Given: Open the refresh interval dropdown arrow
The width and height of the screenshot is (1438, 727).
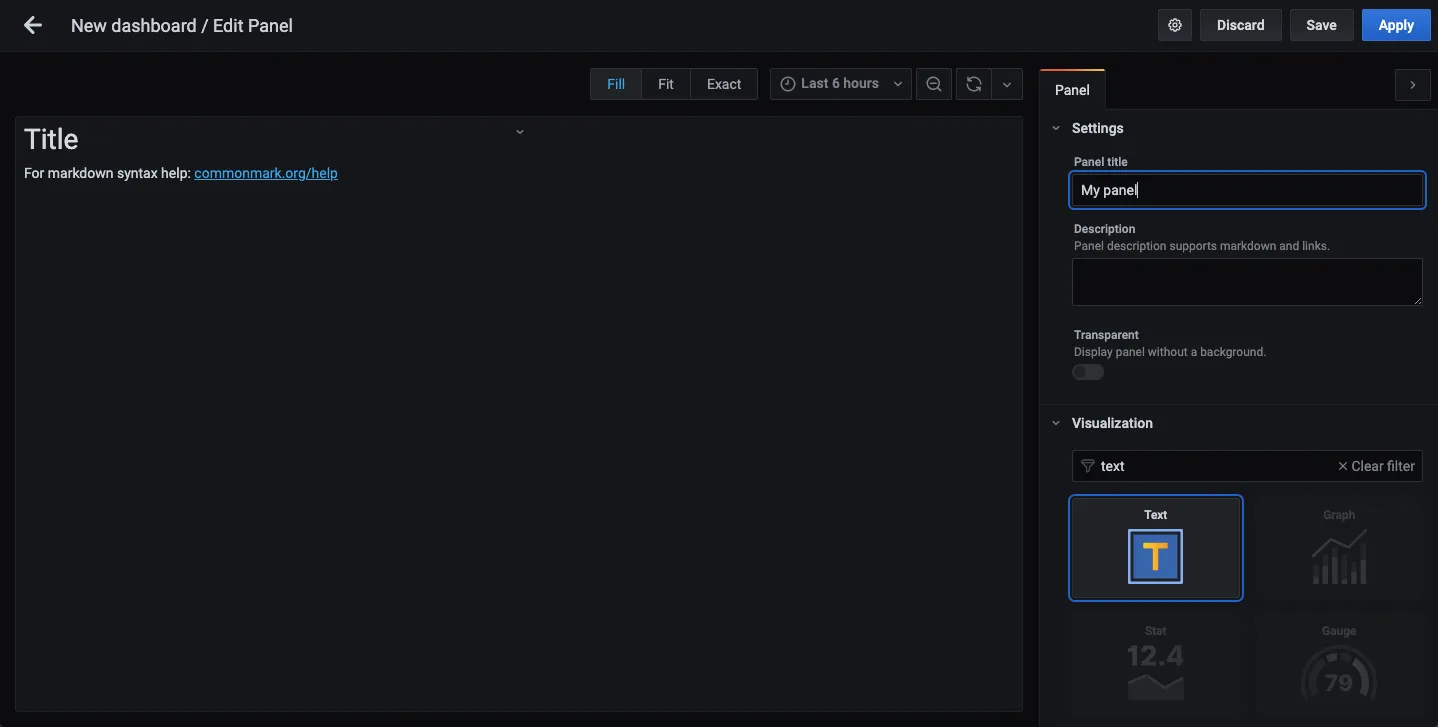Looking at the screenshot, I should [1007, 84].
